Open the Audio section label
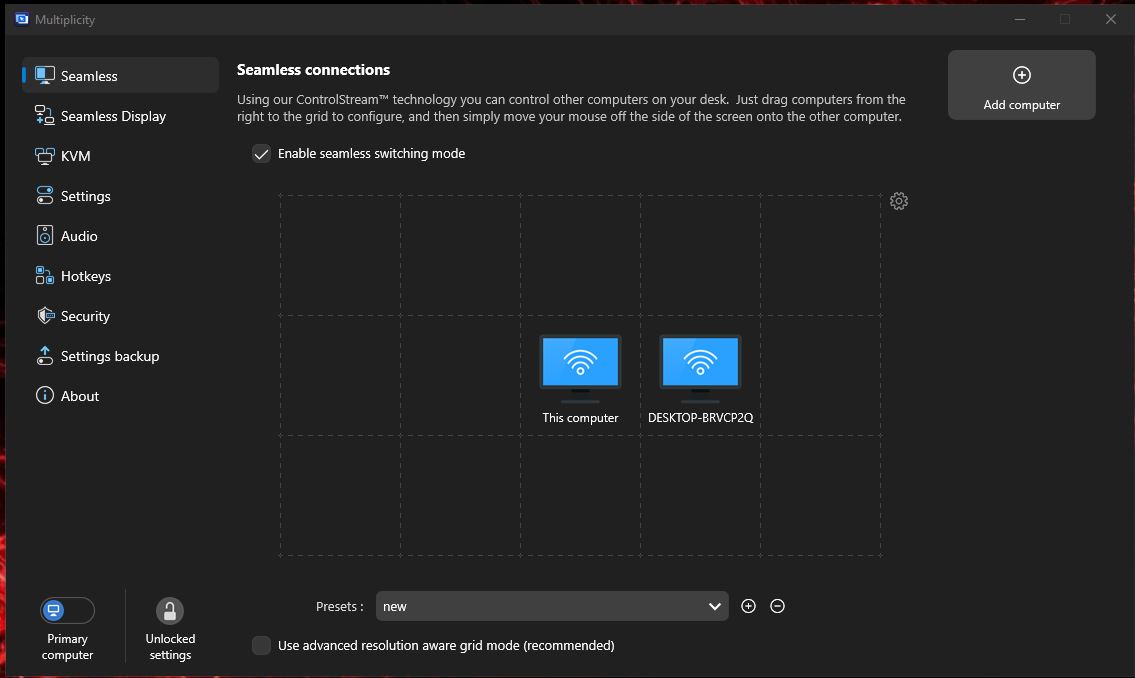The width and height of the screenshot is (1135, 678). pos(79,236)
